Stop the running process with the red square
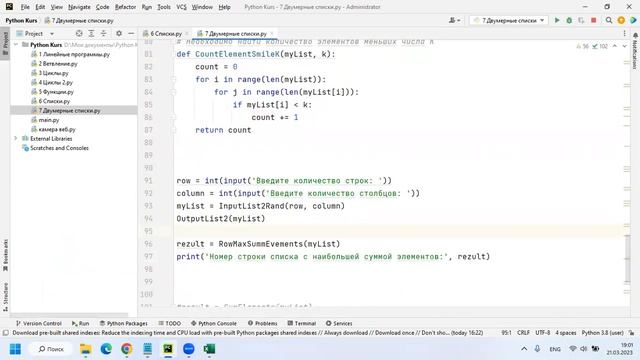The image size is (640, 360). (593, 20)
